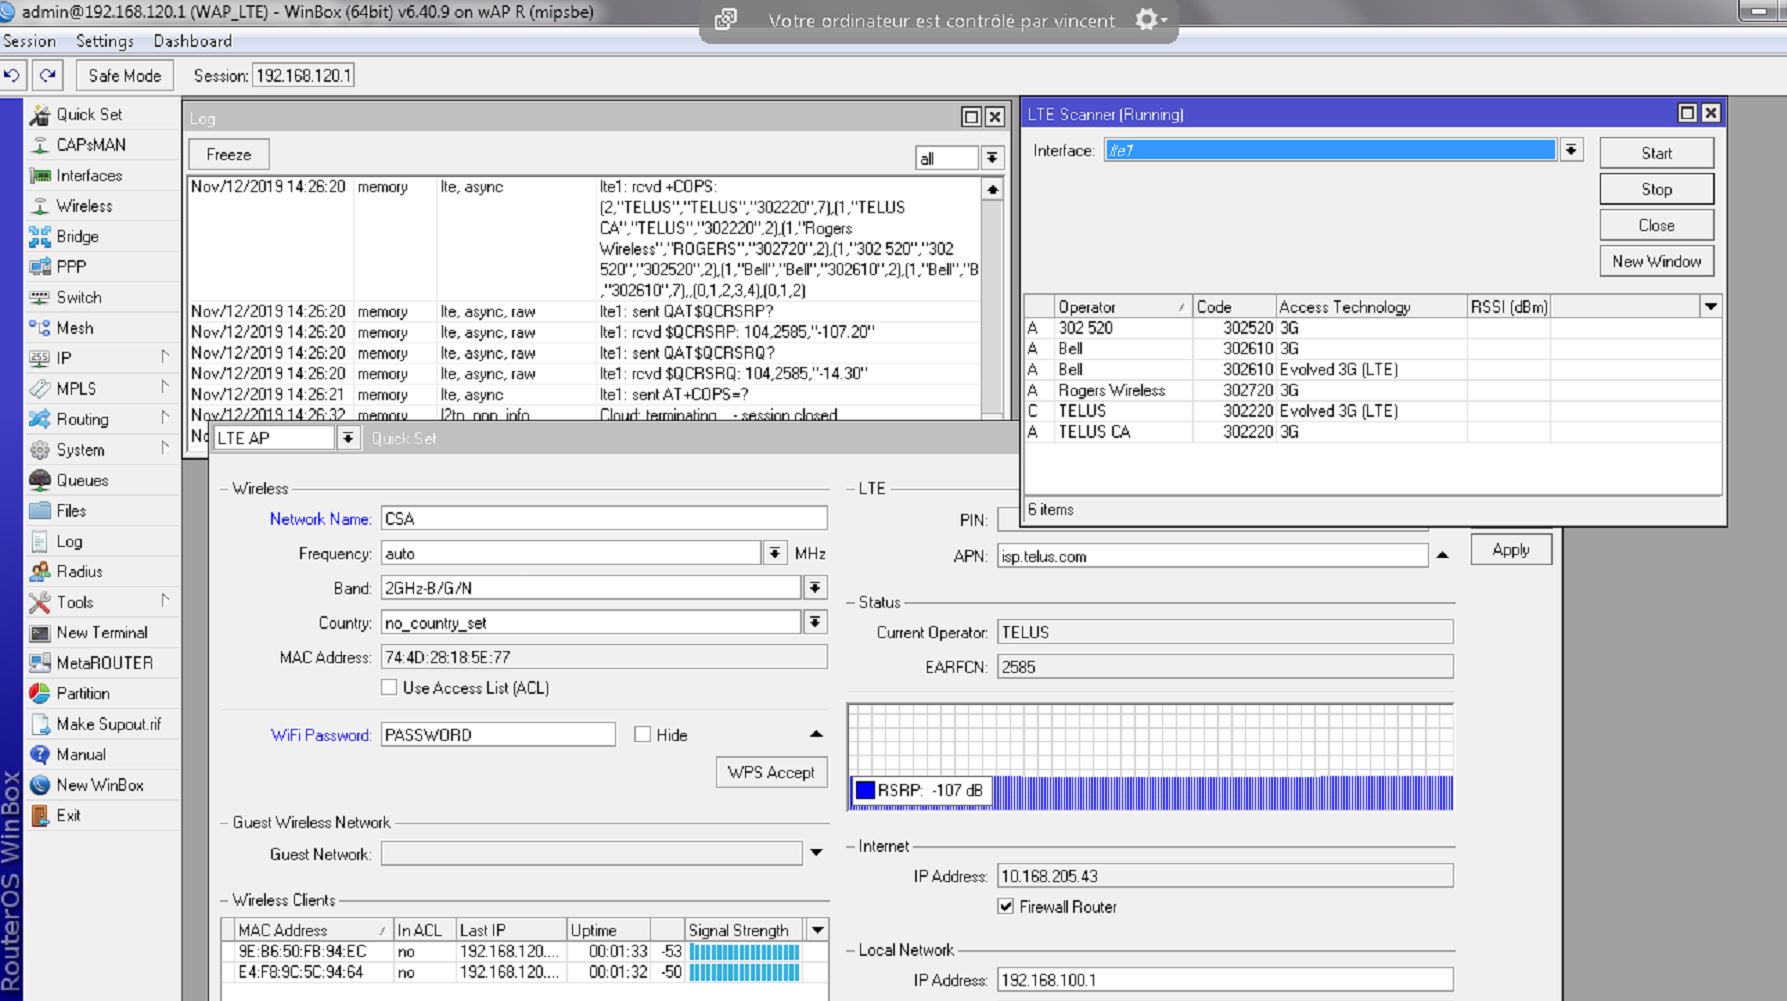This screenshot has height=1001, width=1787.
Task: Open the Queues sidebar icon
Action: 40,481
